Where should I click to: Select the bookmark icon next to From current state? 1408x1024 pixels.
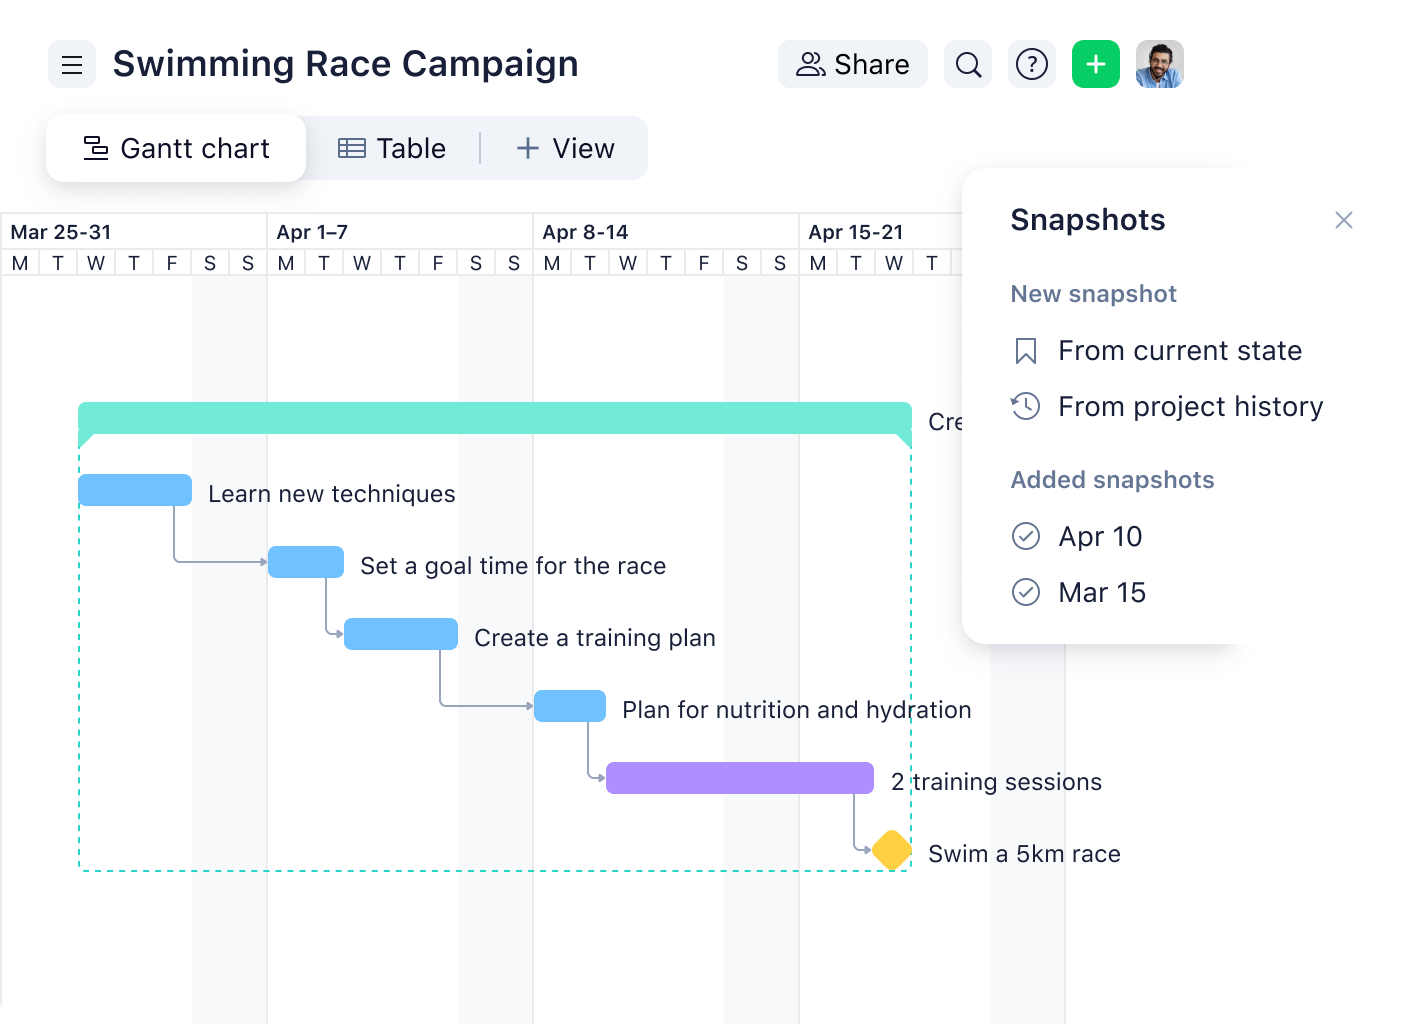click(1026, 351)
